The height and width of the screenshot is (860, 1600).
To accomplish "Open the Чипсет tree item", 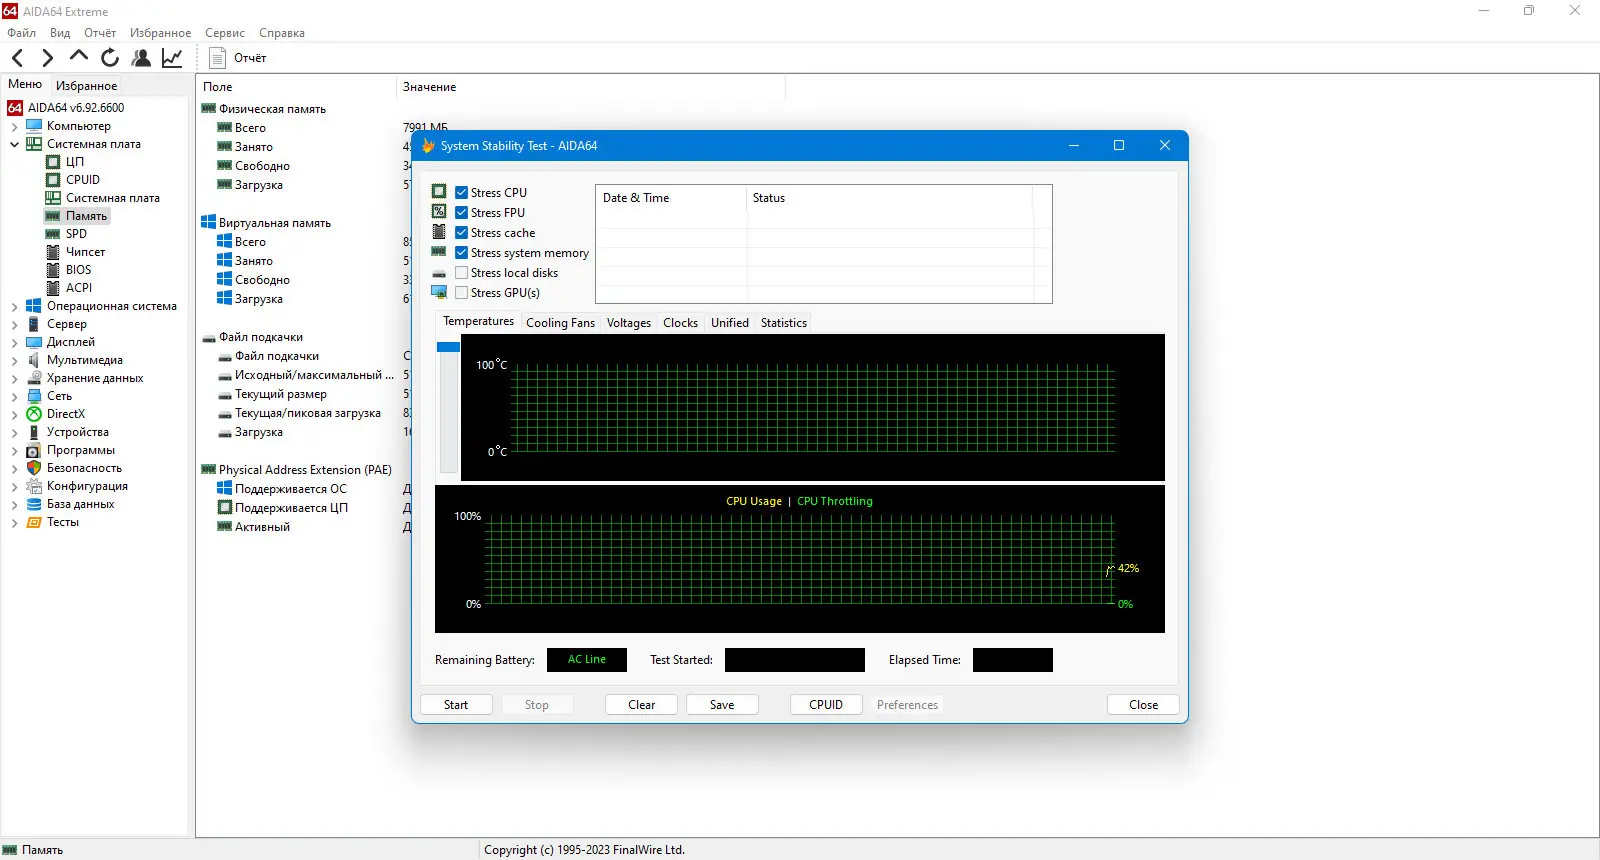I will click(x=85, y=252).
